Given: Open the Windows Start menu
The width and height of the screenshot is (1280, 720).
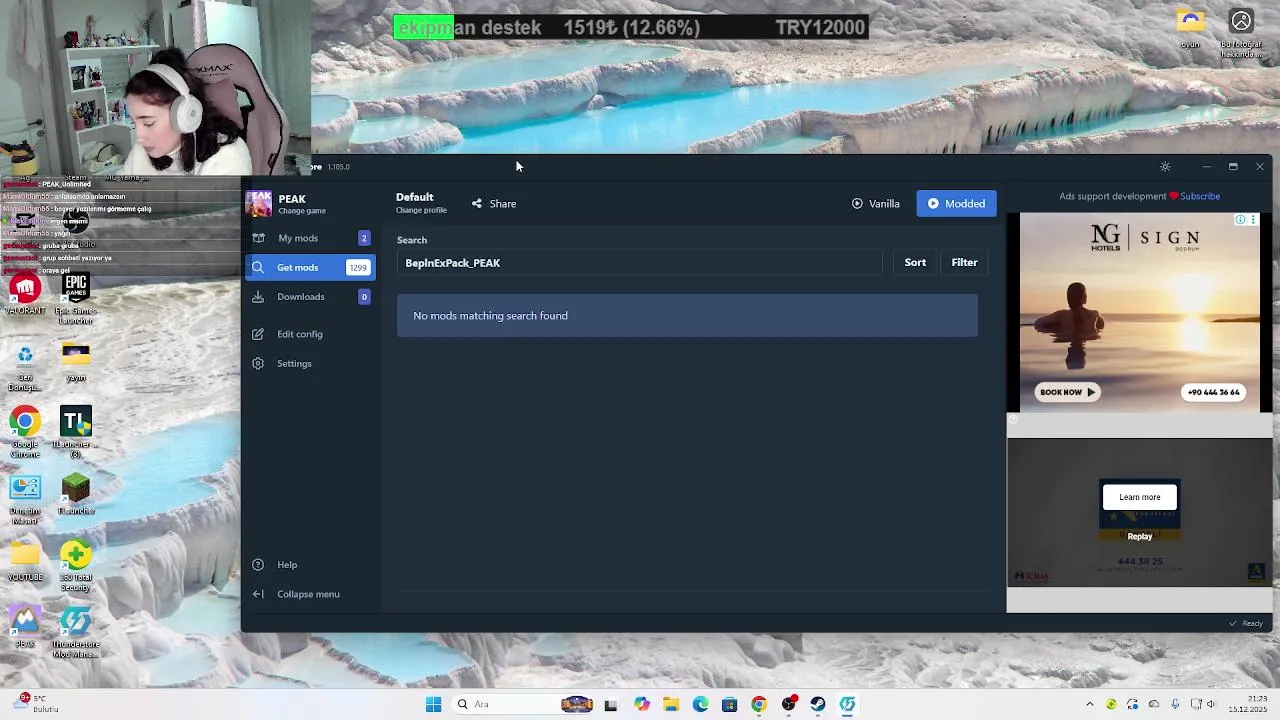Looking at the screenshot, I should (x=433, y=704).
